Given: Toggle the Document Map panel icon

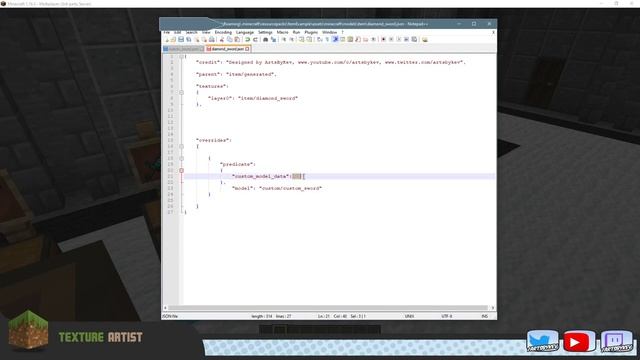Looking at the screenshot, I should point(350,40).
